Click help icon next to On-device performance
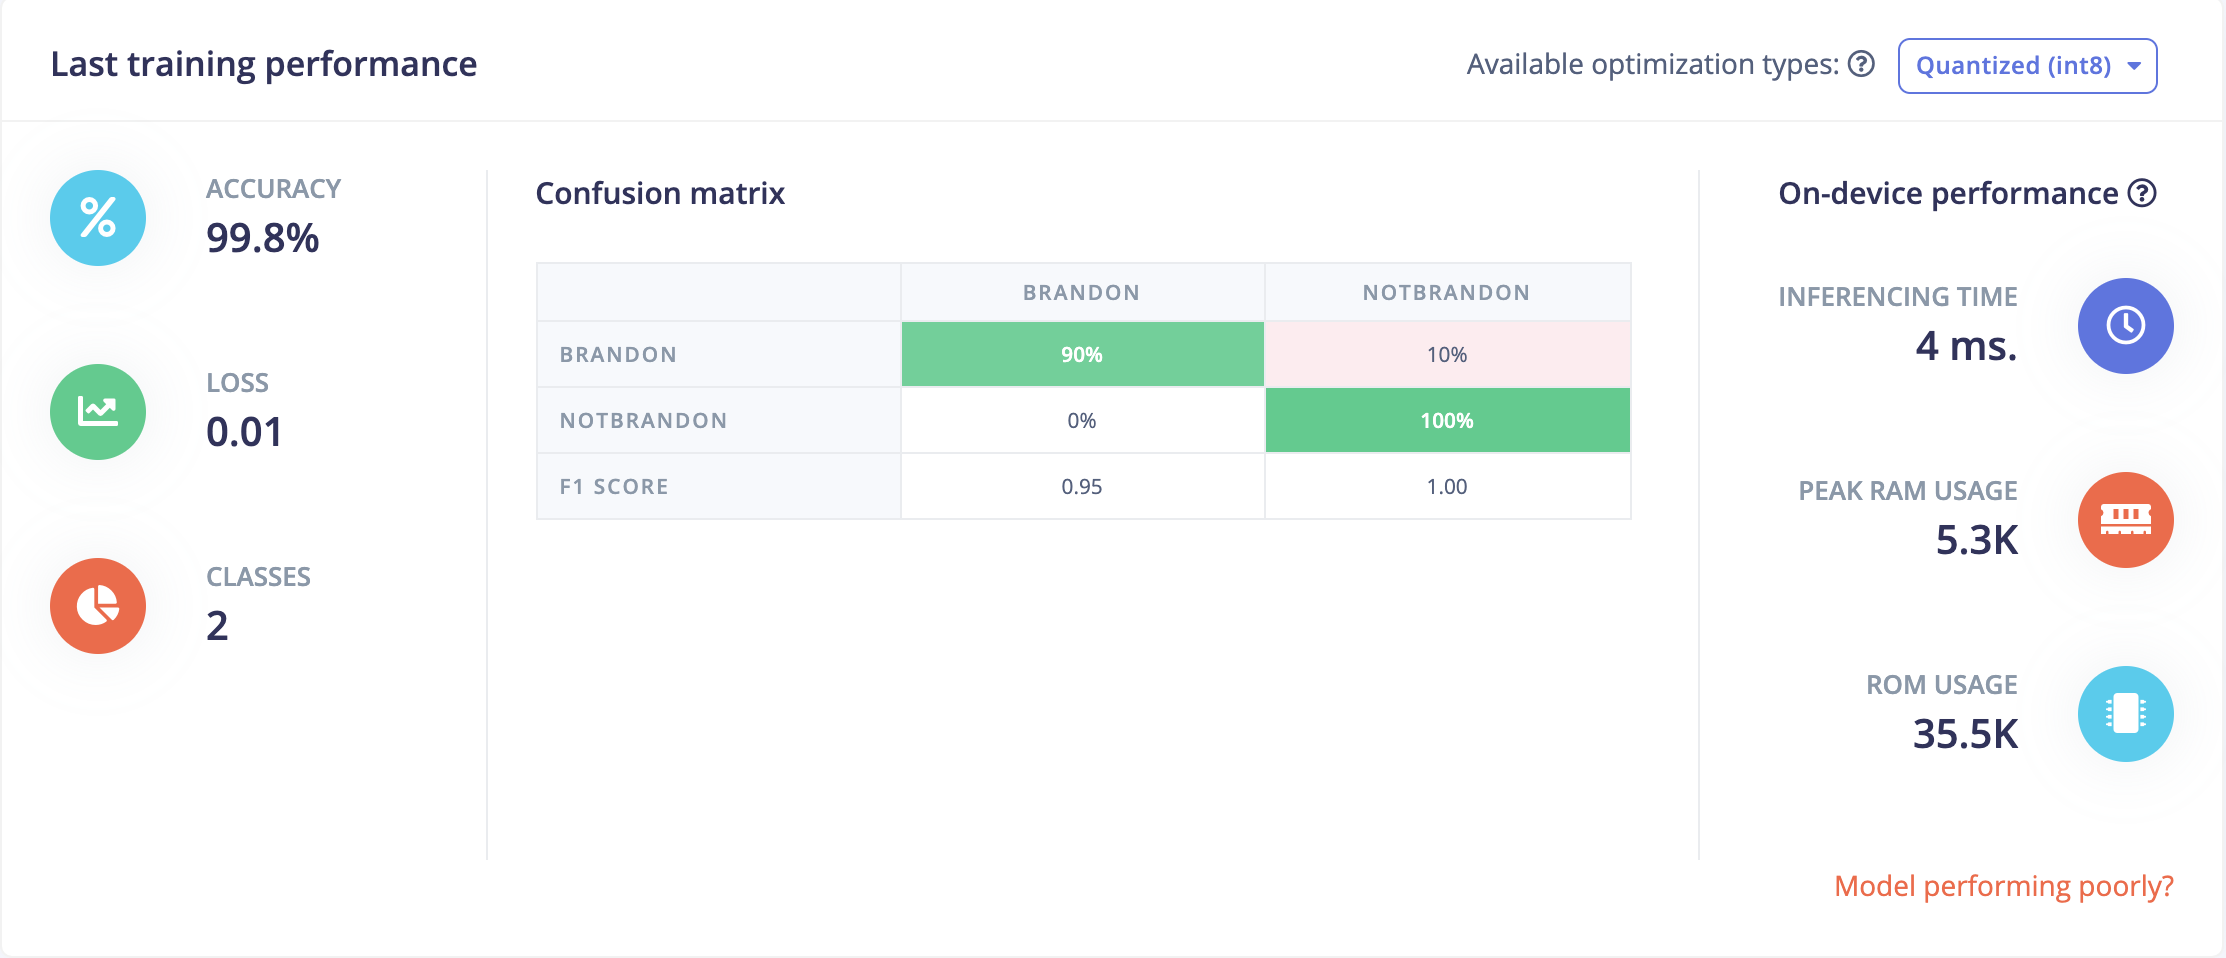Image resolution: width=2226 pixels, height=958 pixels. click(x=2142, y=193)
